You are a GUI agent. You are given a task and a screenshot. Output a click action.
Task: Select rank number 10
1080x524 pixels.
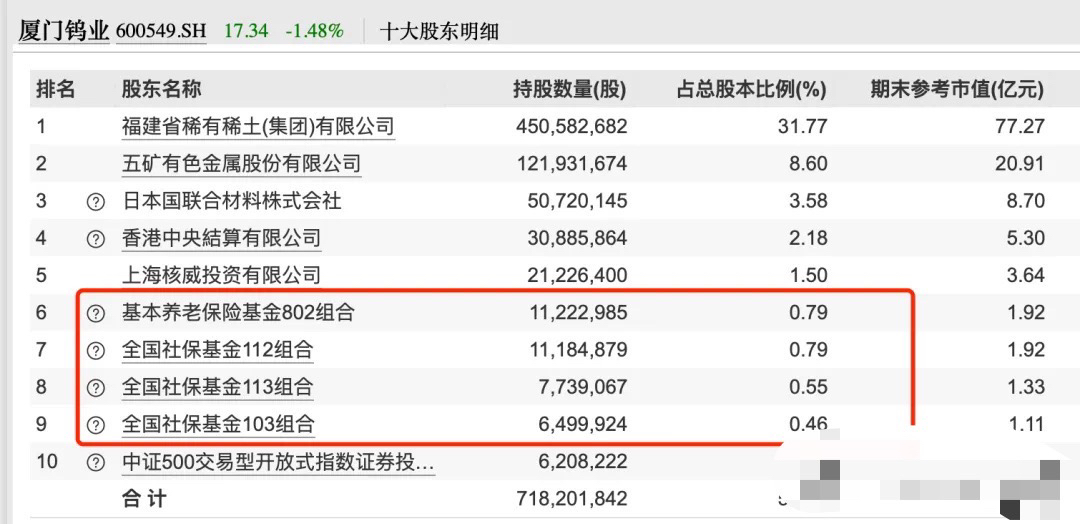pyautogui.click(x=48, y=461)
